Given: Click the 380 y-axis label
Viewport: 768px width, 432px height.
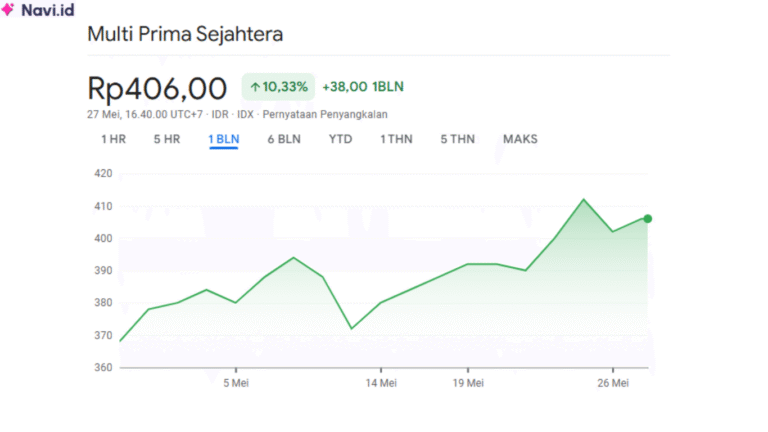Looking at the screenshot, I should pos(103,303).
